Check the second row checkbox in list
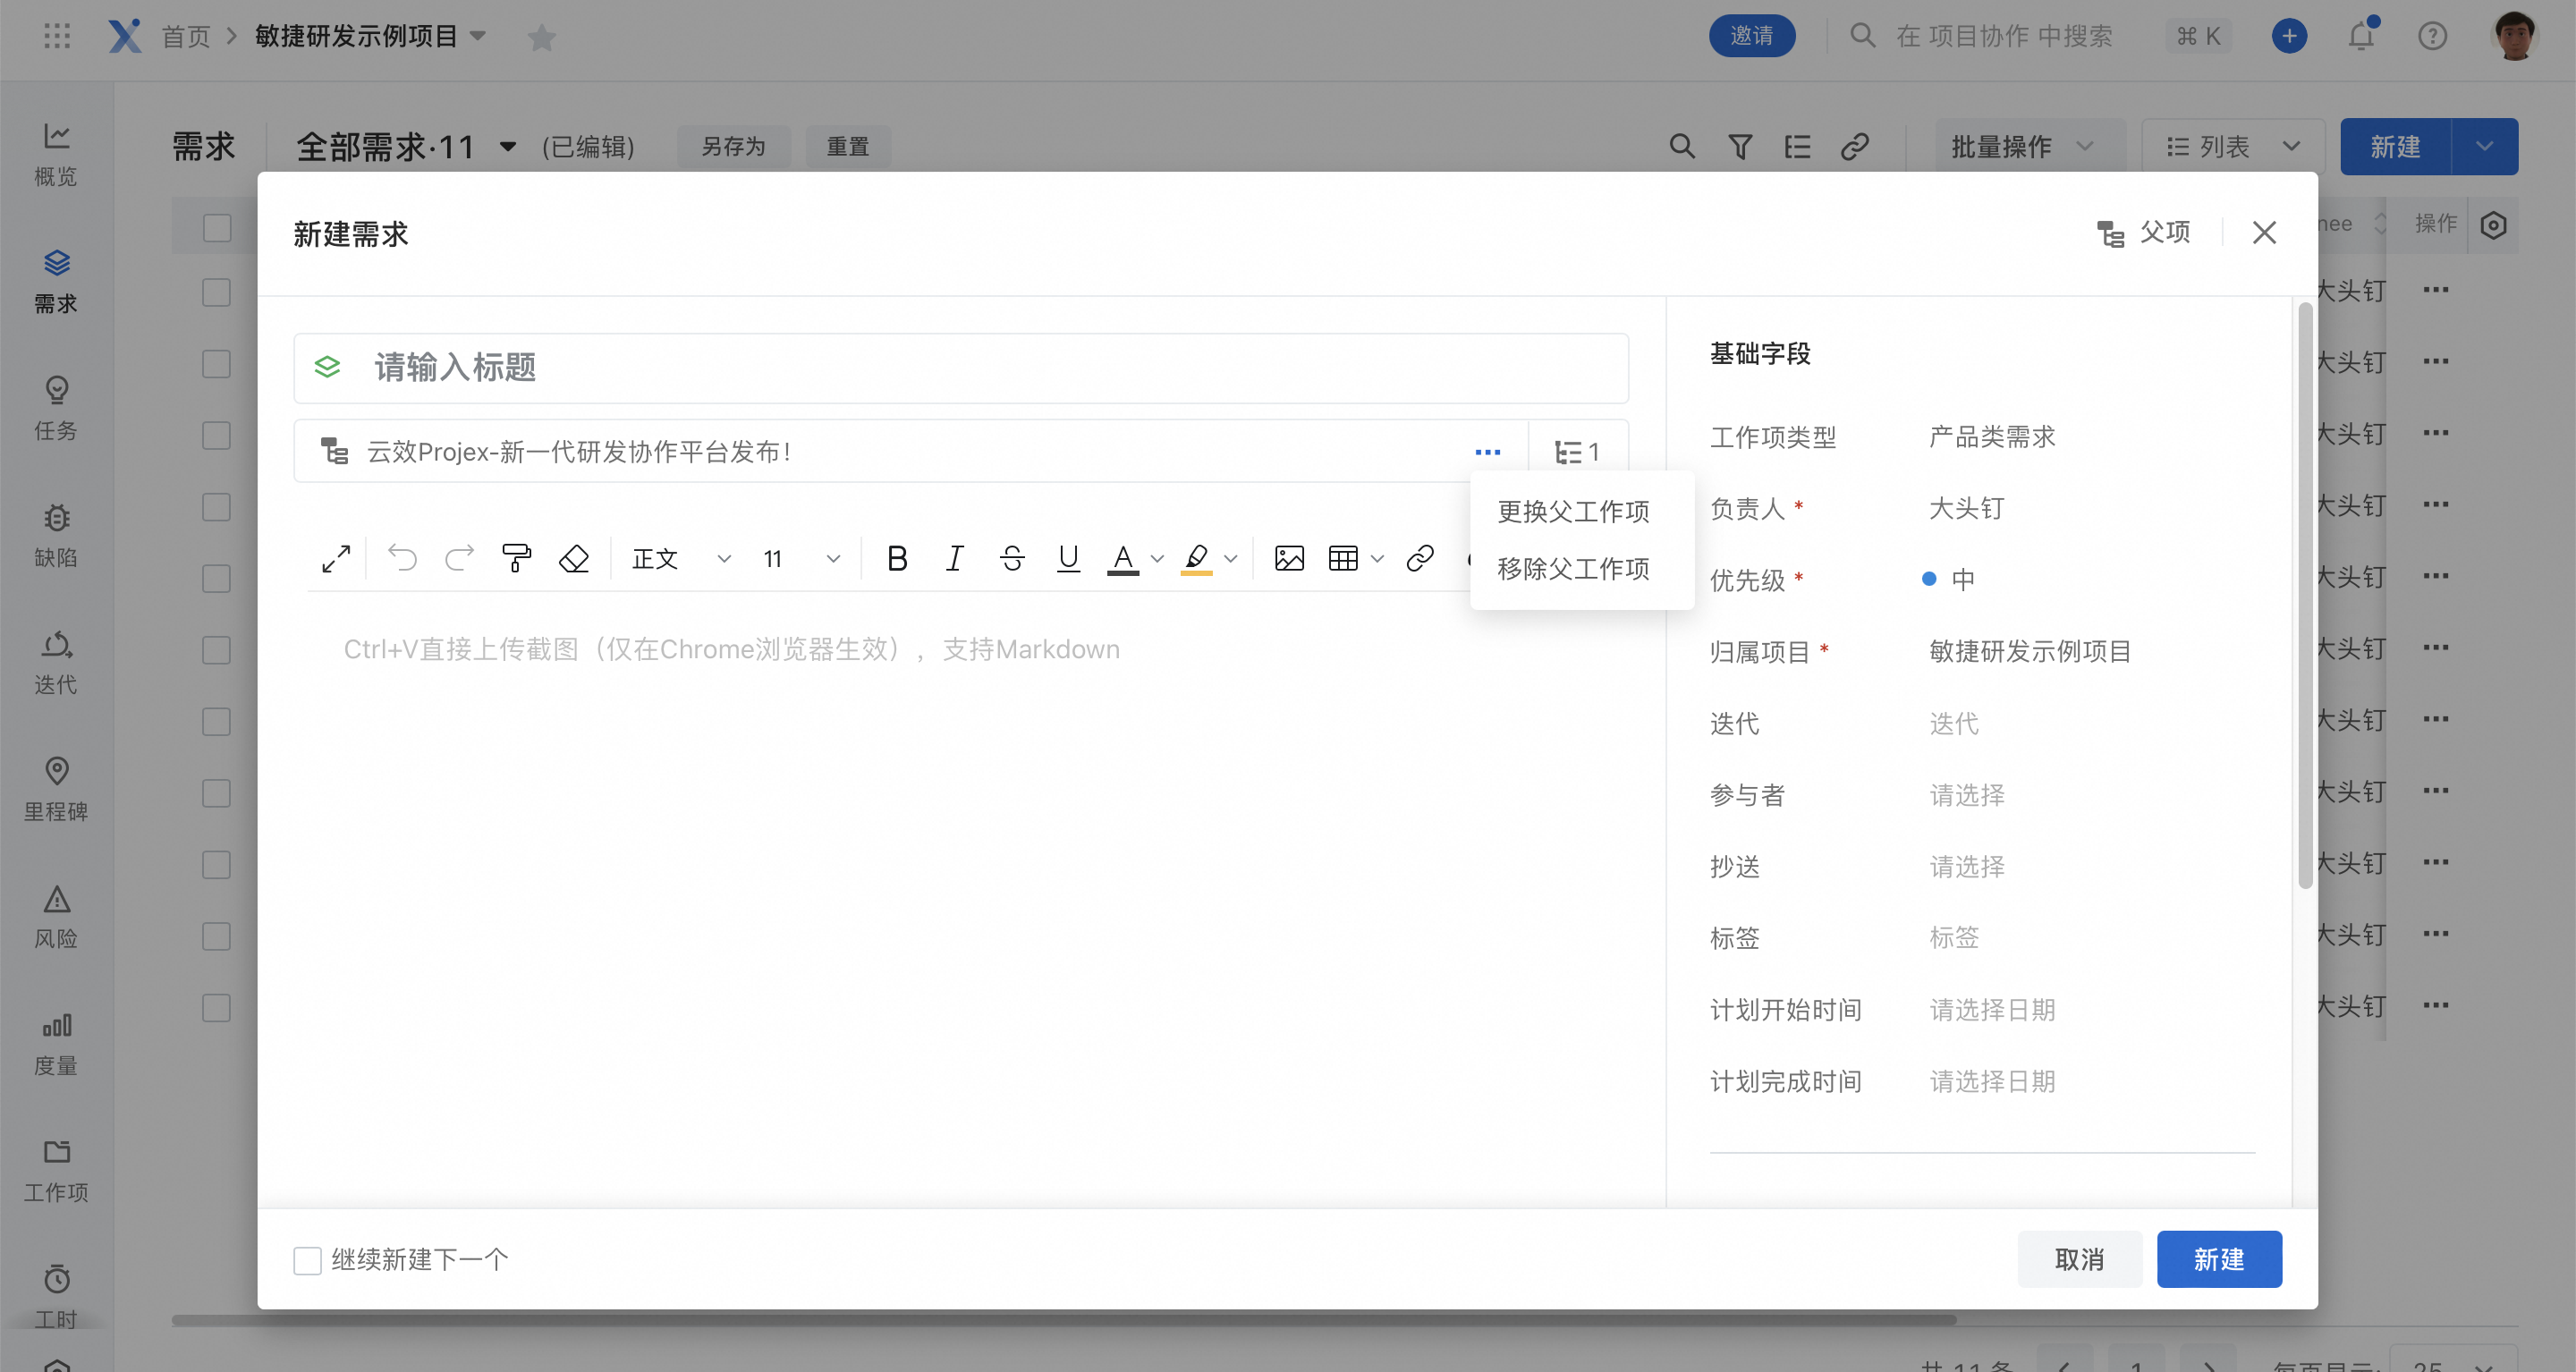This screenshot has height=1372, width=2576. pyautogui.click(x=217, y=363)
